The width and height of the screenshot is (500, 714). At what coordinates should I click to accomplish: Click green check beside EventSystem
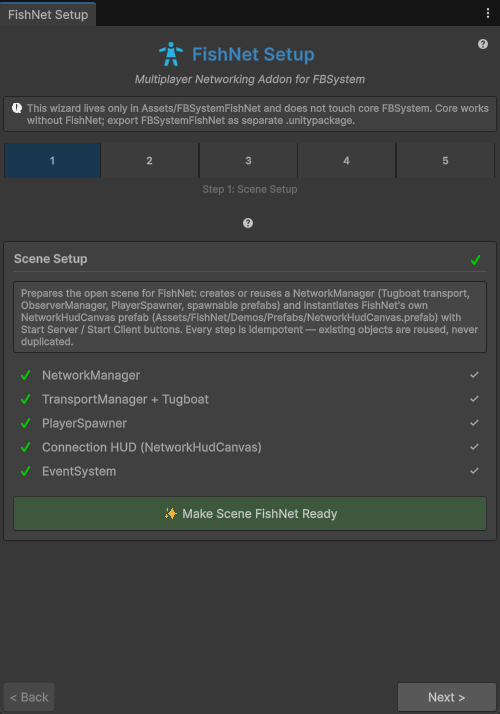pos(26,471)
